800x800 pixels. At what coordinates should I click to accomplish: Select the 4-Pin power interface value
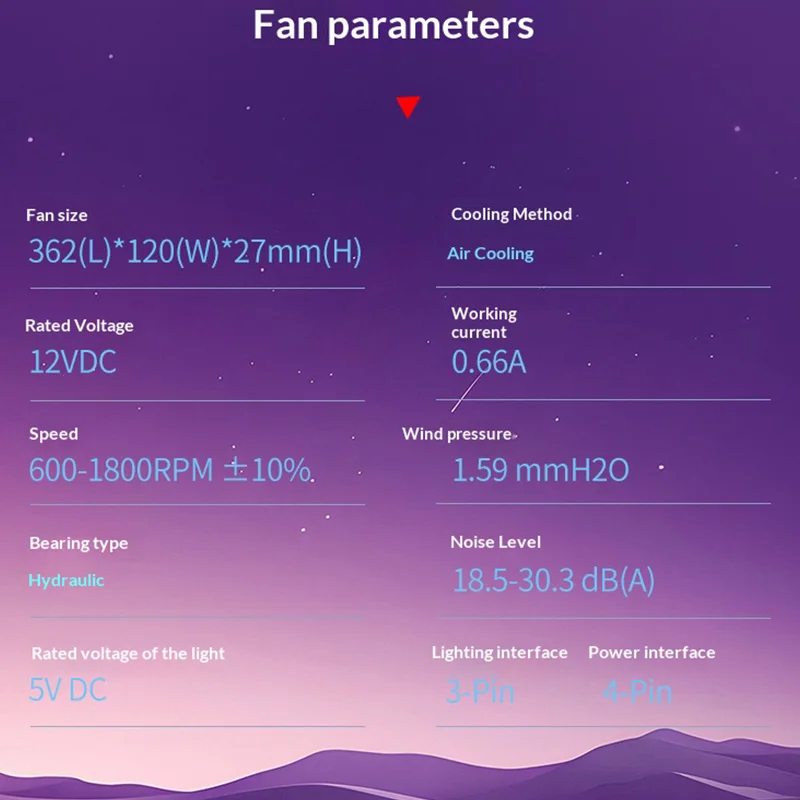[x=637, y=691]
